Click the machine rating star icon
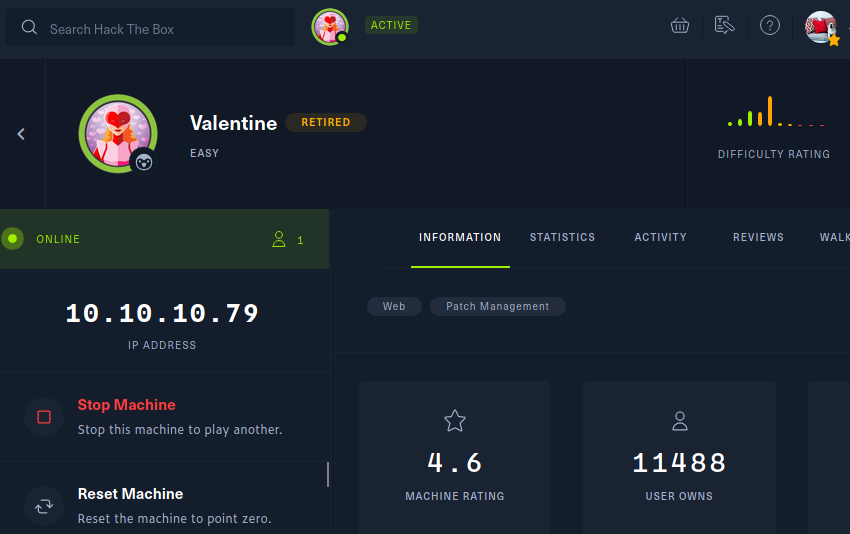The width and height of the screenshot is (850, 534). [455, 421]
